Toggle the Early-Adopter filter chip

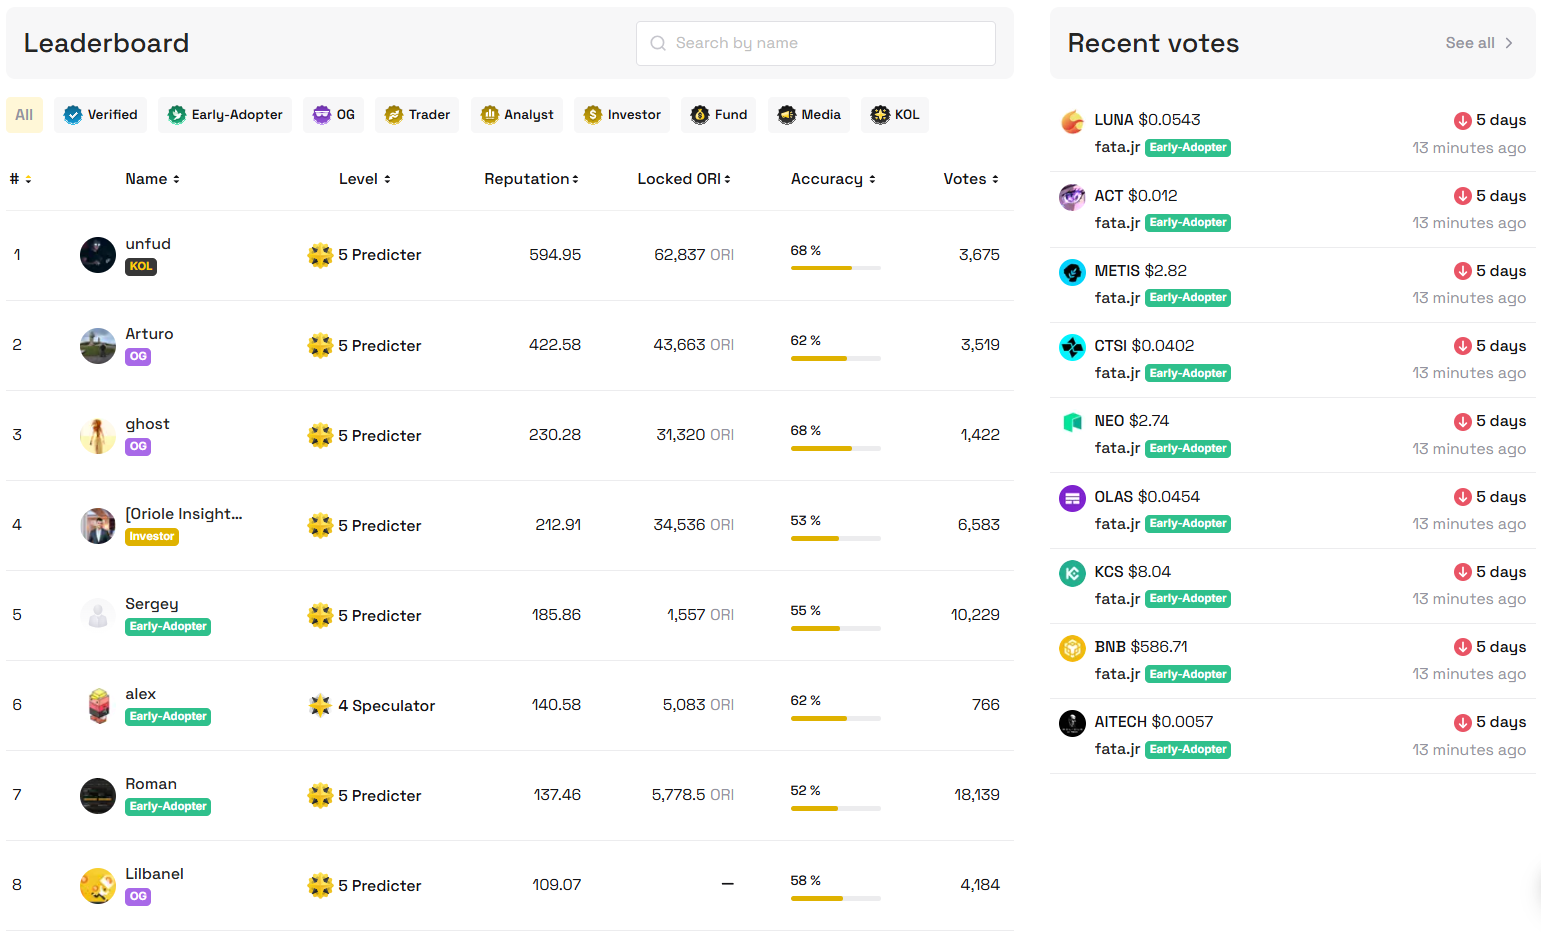click(x=225, y=115)
